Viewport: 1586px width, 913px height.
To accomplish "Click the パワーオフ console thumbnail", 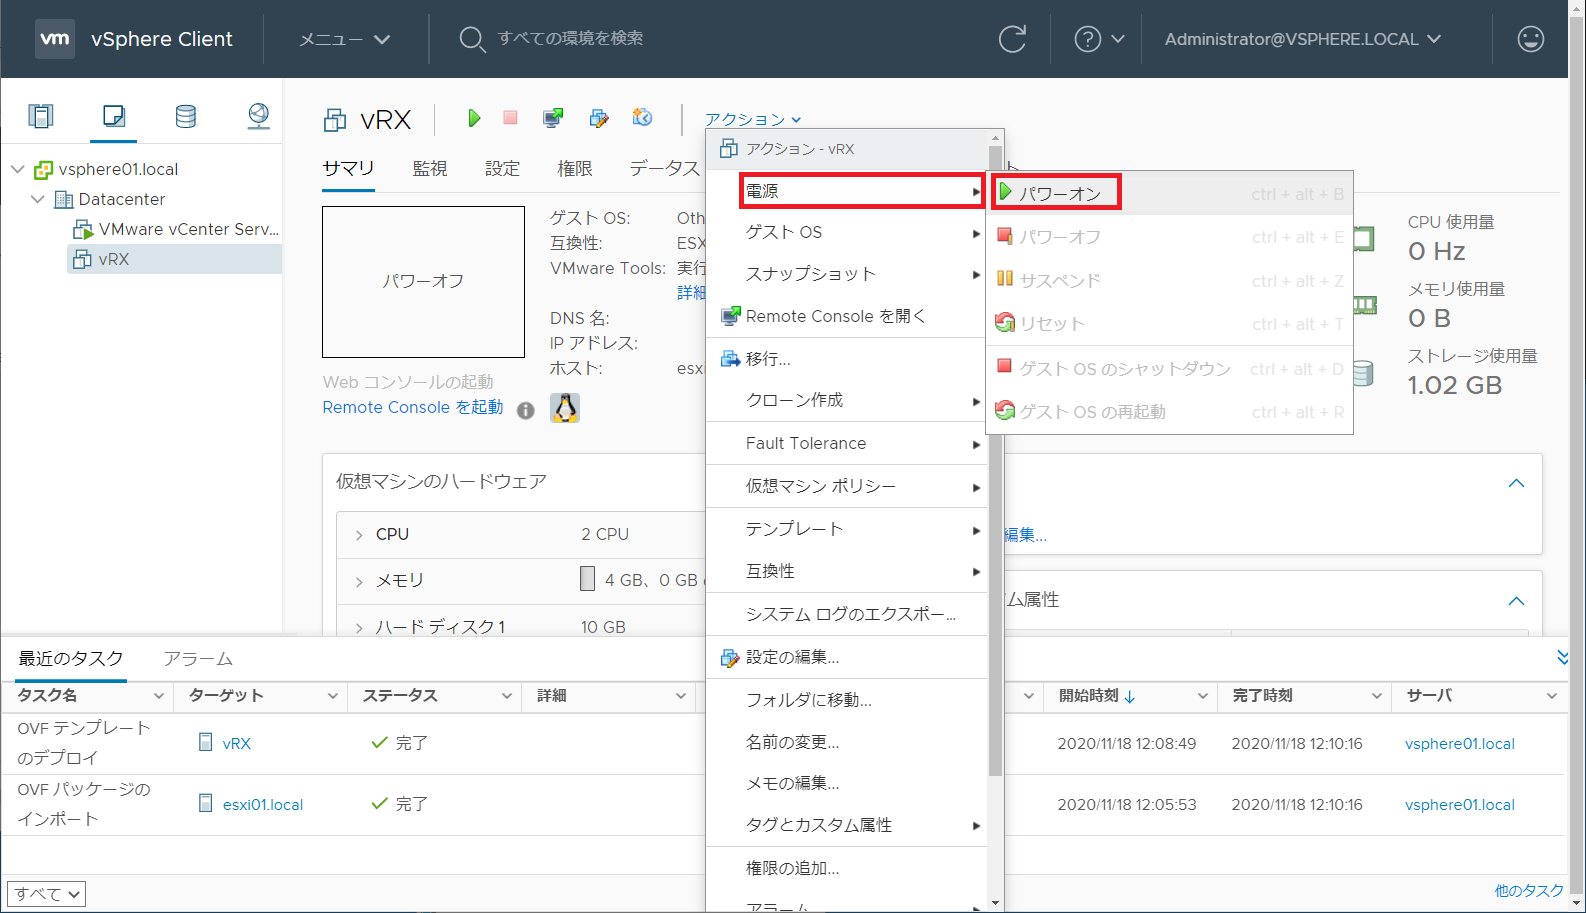I will tap(423, 282).
